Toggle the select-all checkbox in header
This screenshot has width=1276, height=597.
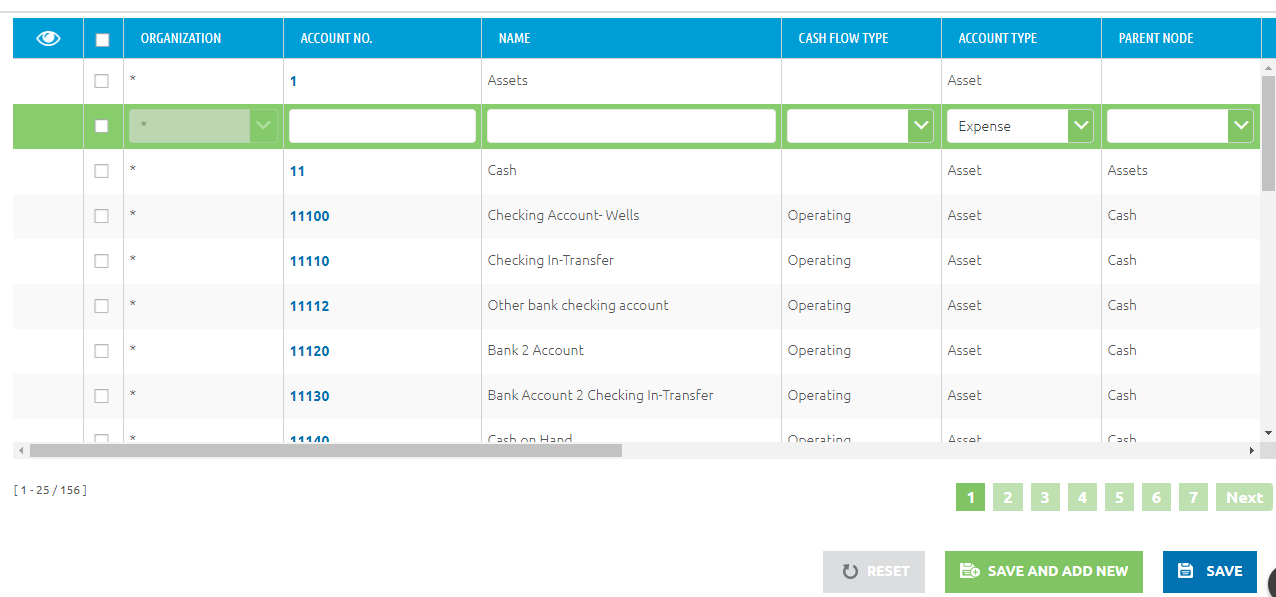(x=102, y=39)
